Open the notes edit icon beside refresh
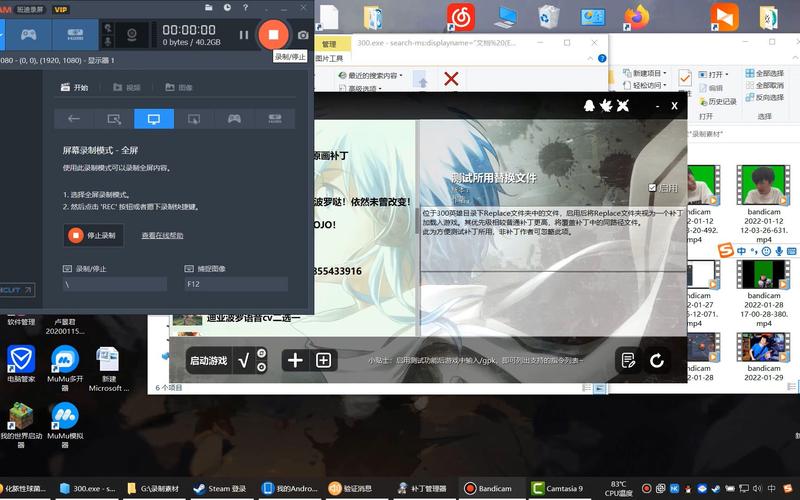This screenshot has width=800, height=500. pos(627,360)
